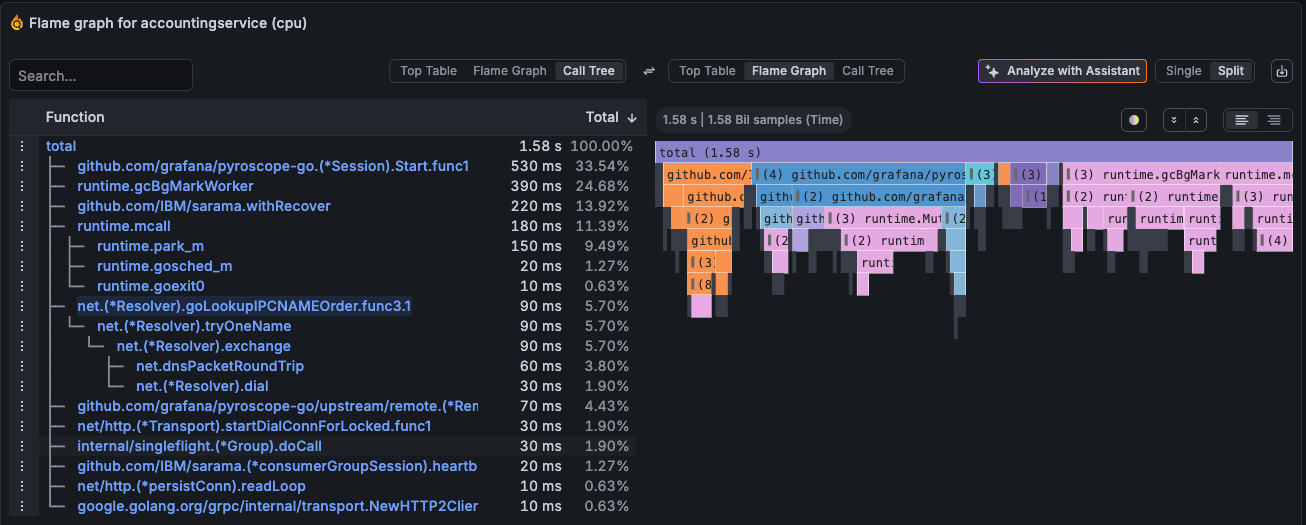The height and width of the screenshot is (525, 1306).
Task: Select runtime.gcBgMarkWorker in the call tree
Action: tap(165, 186)
